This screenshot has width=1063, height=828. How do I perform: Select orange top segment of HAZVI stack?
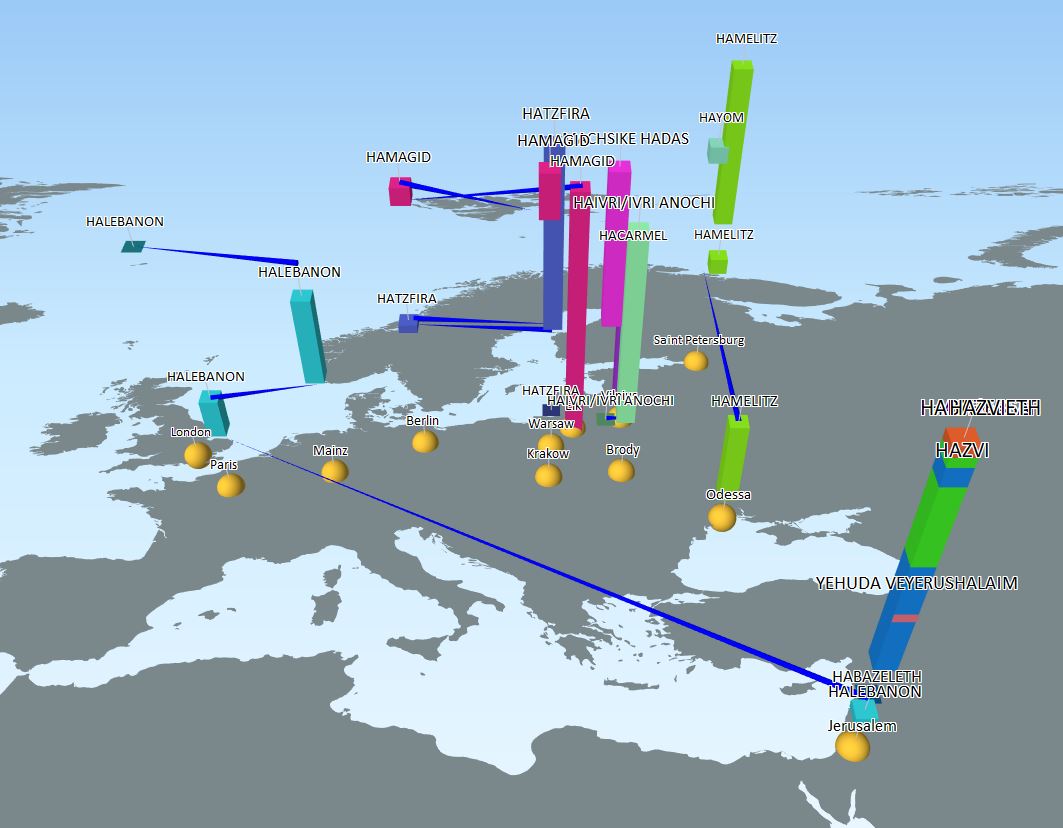pyautogui.click(x=961, y=438)
